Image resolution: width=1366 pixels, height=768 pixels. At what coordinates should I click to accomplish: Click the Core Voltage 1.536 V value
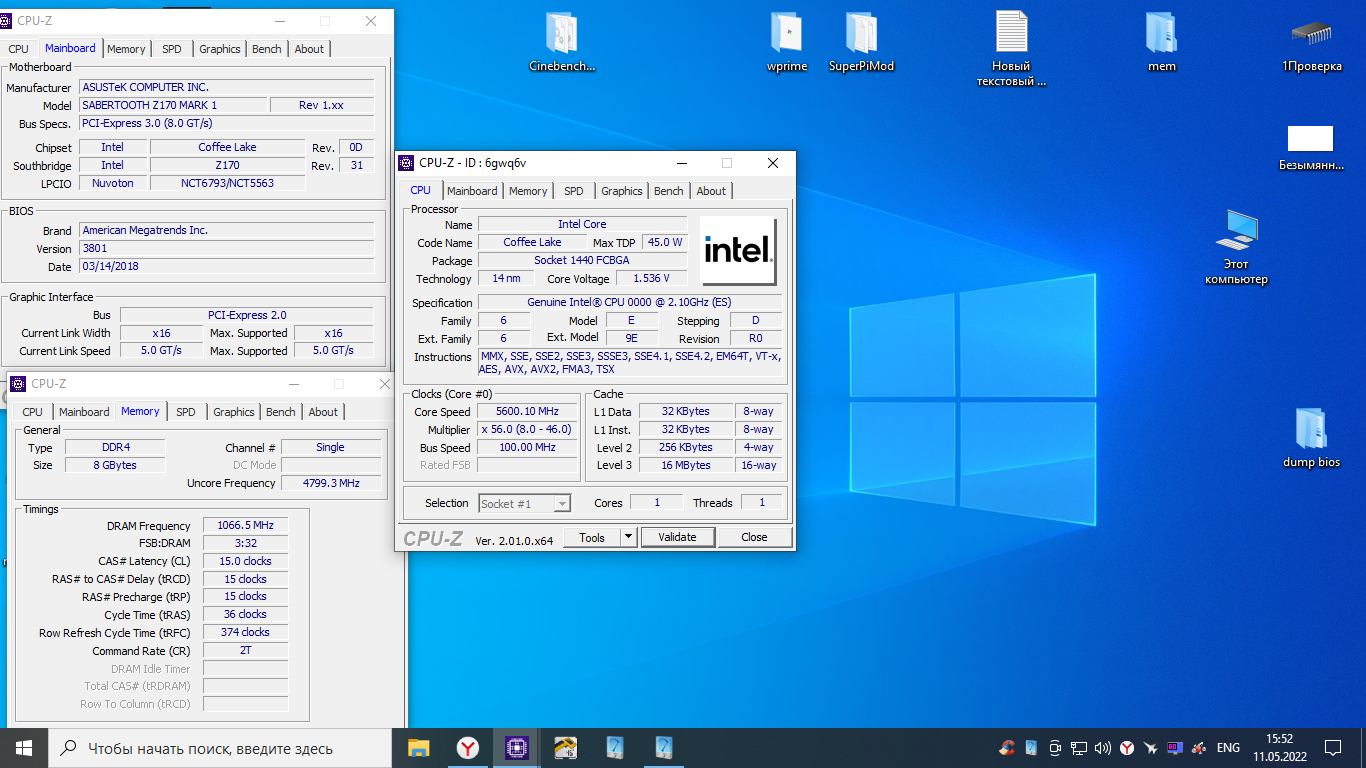click(x=651, y=278)
